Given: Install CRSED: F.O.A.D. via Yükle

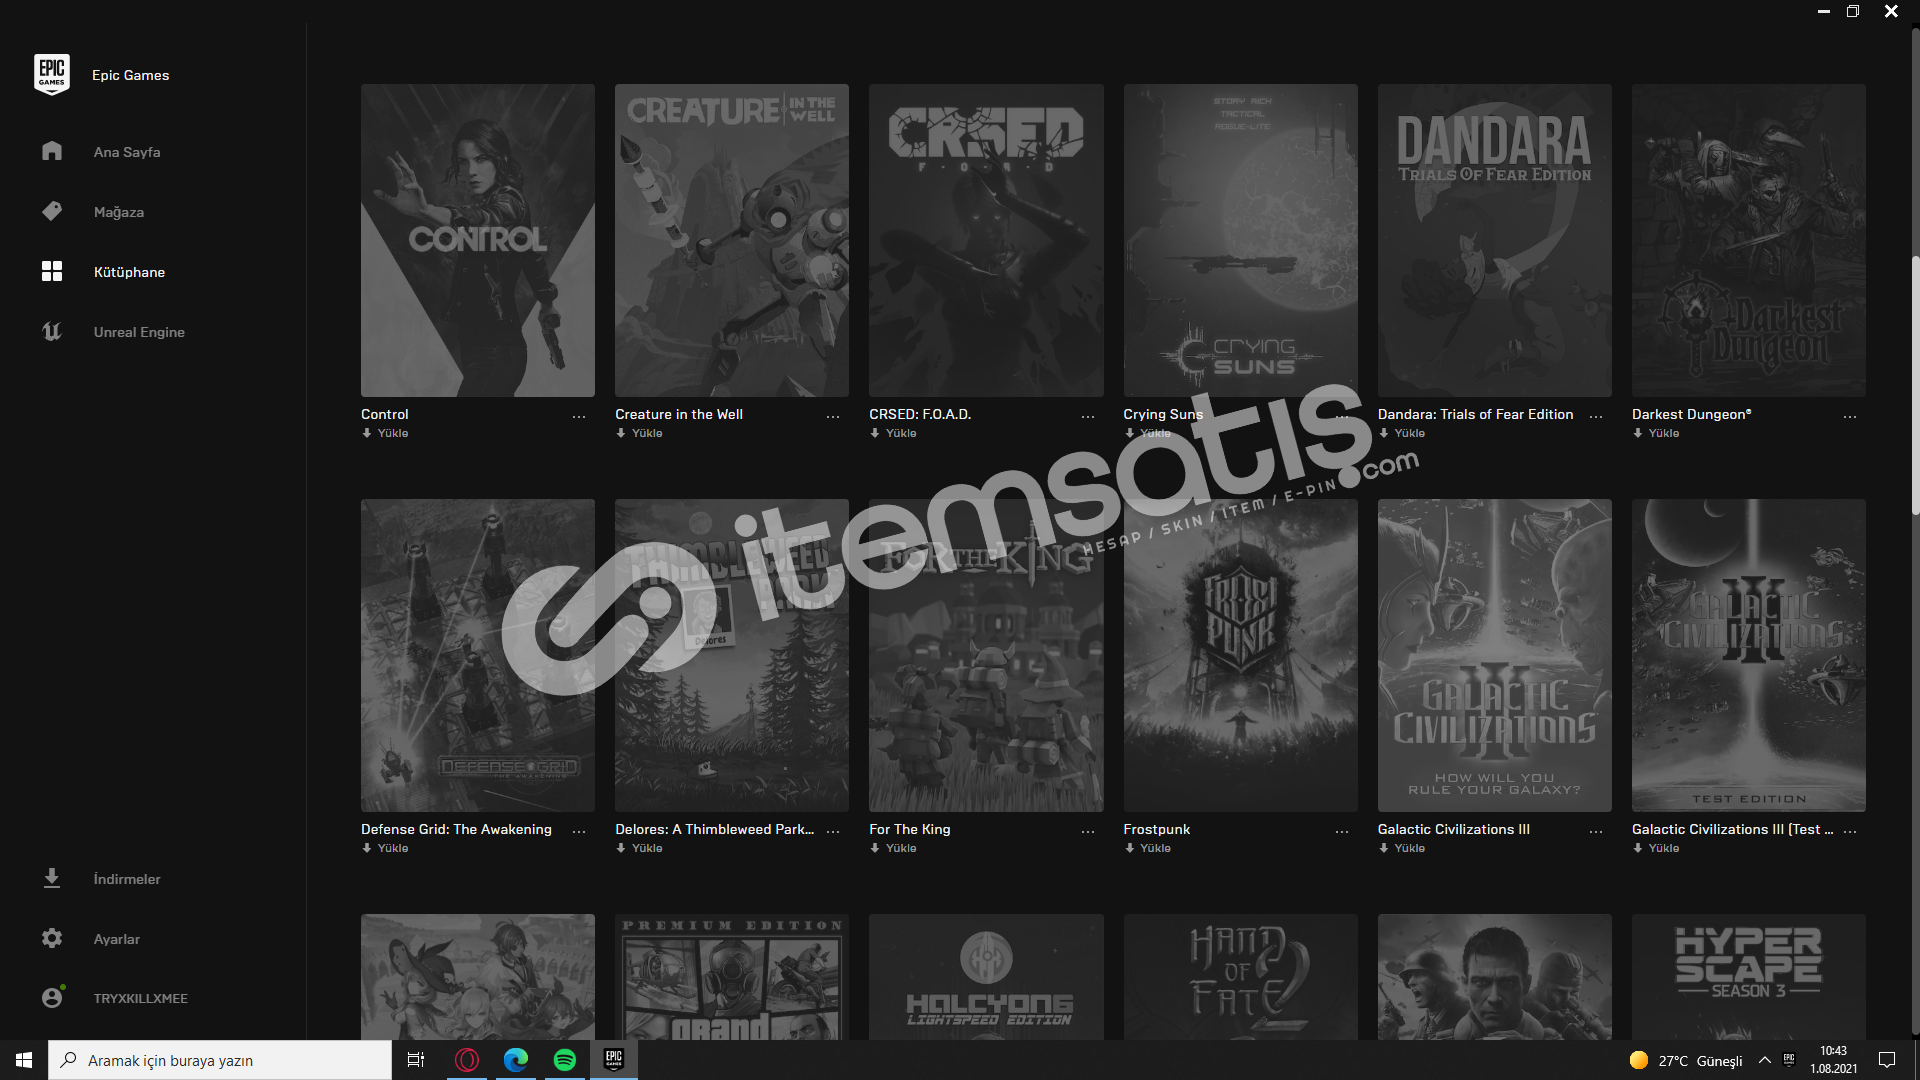Looking at the screenshot, I should tap(893, 433).
